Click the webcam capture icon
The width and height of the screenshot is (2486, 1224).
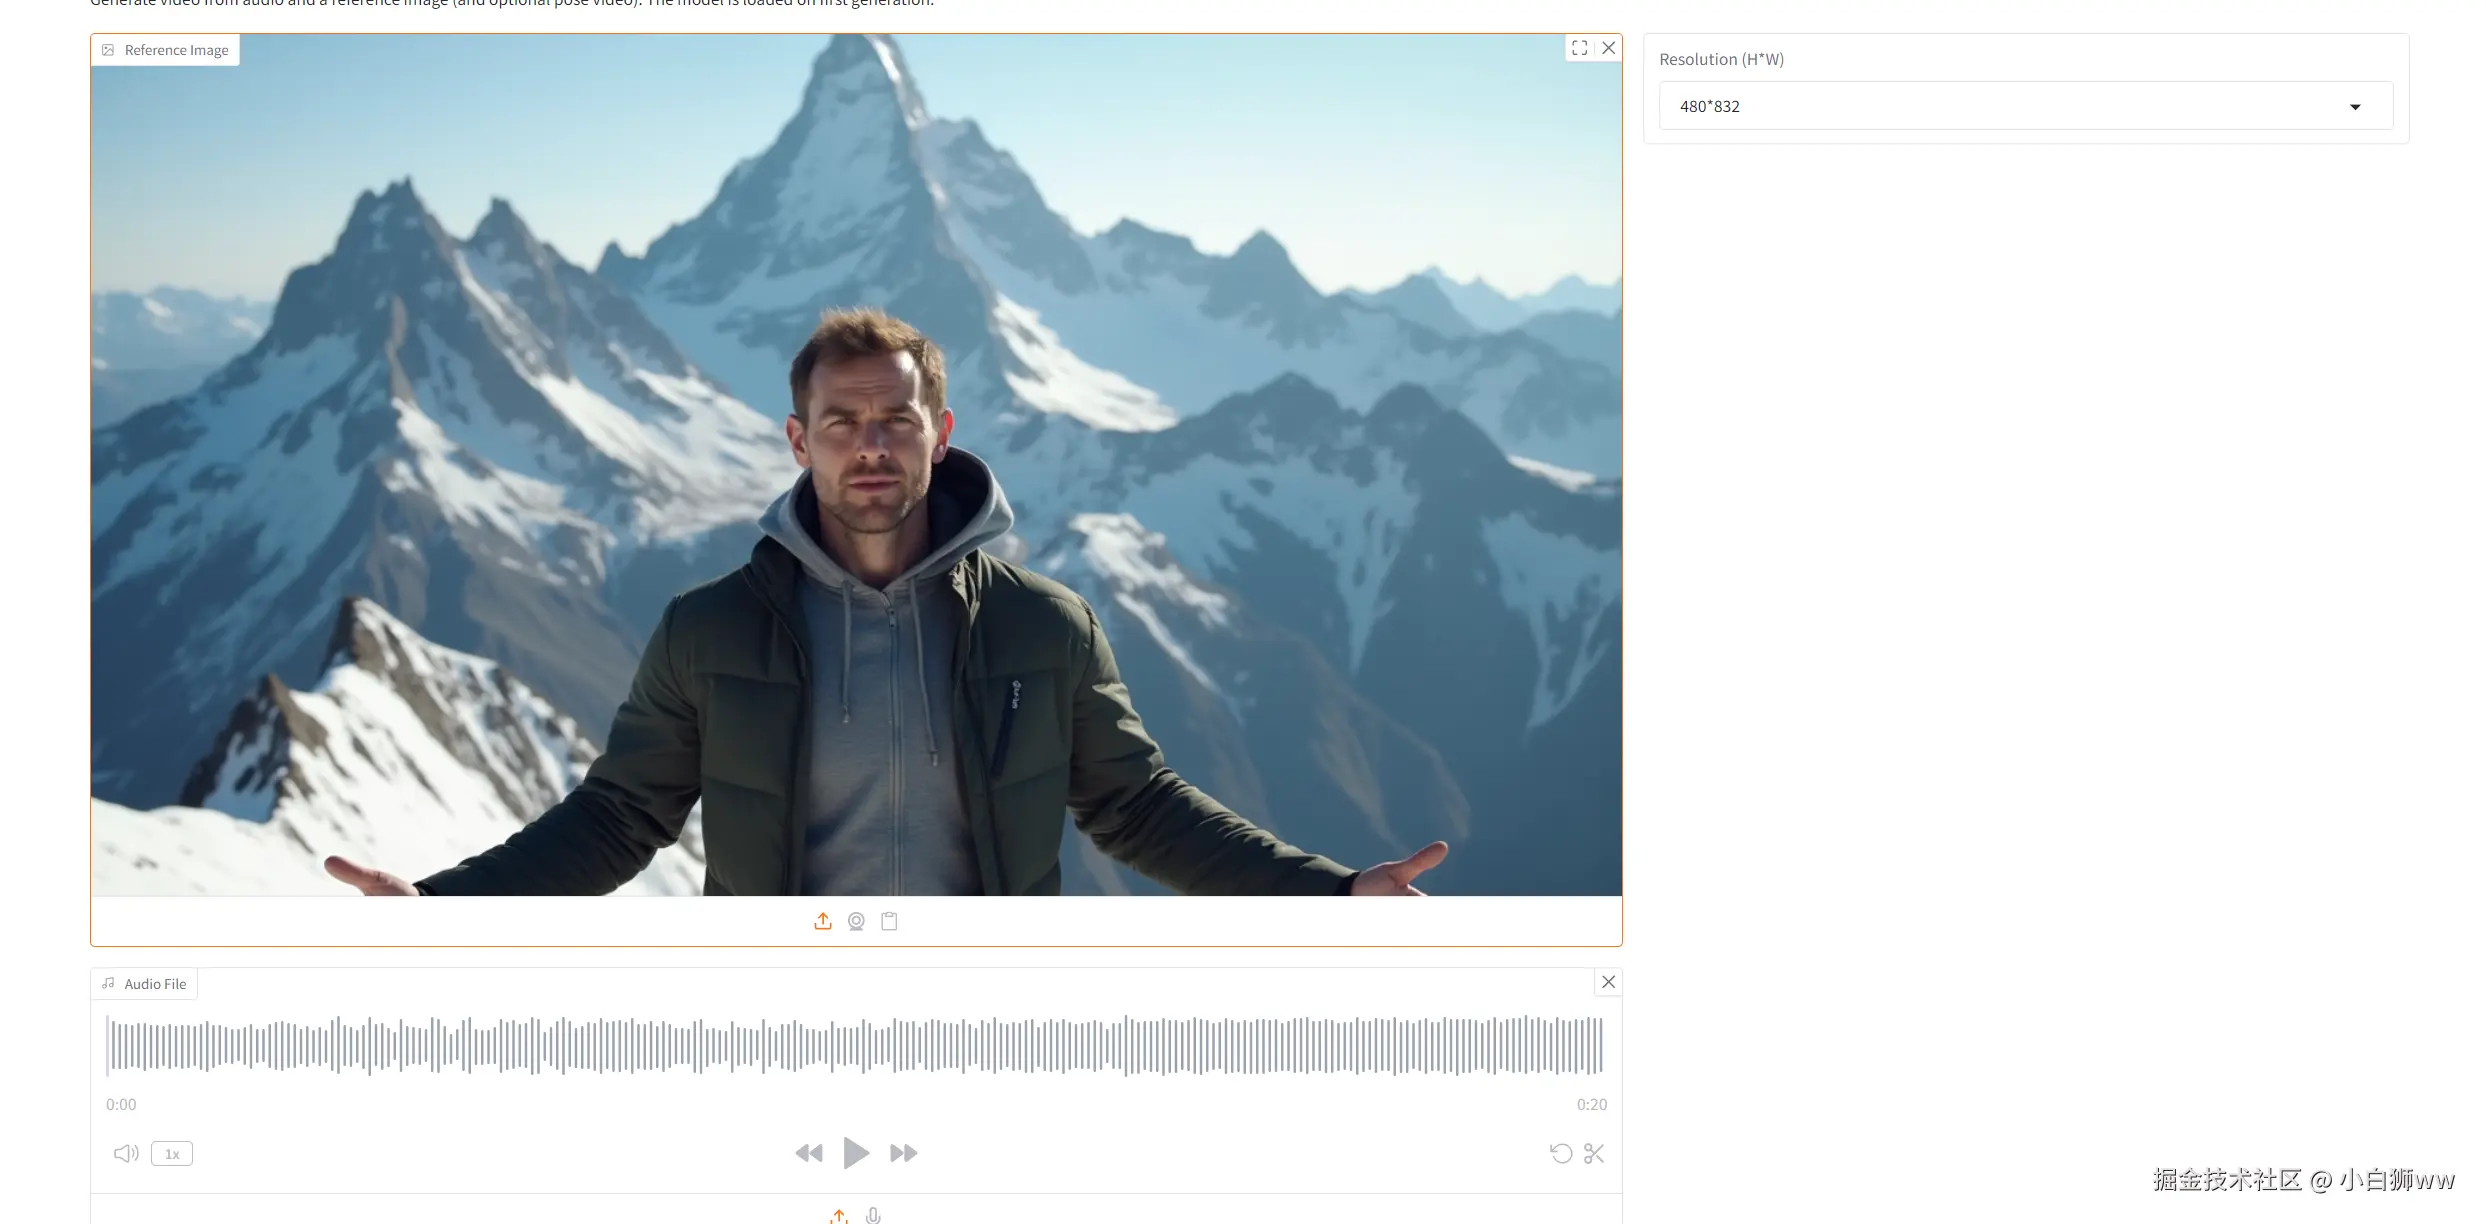(x=856, y=921)
